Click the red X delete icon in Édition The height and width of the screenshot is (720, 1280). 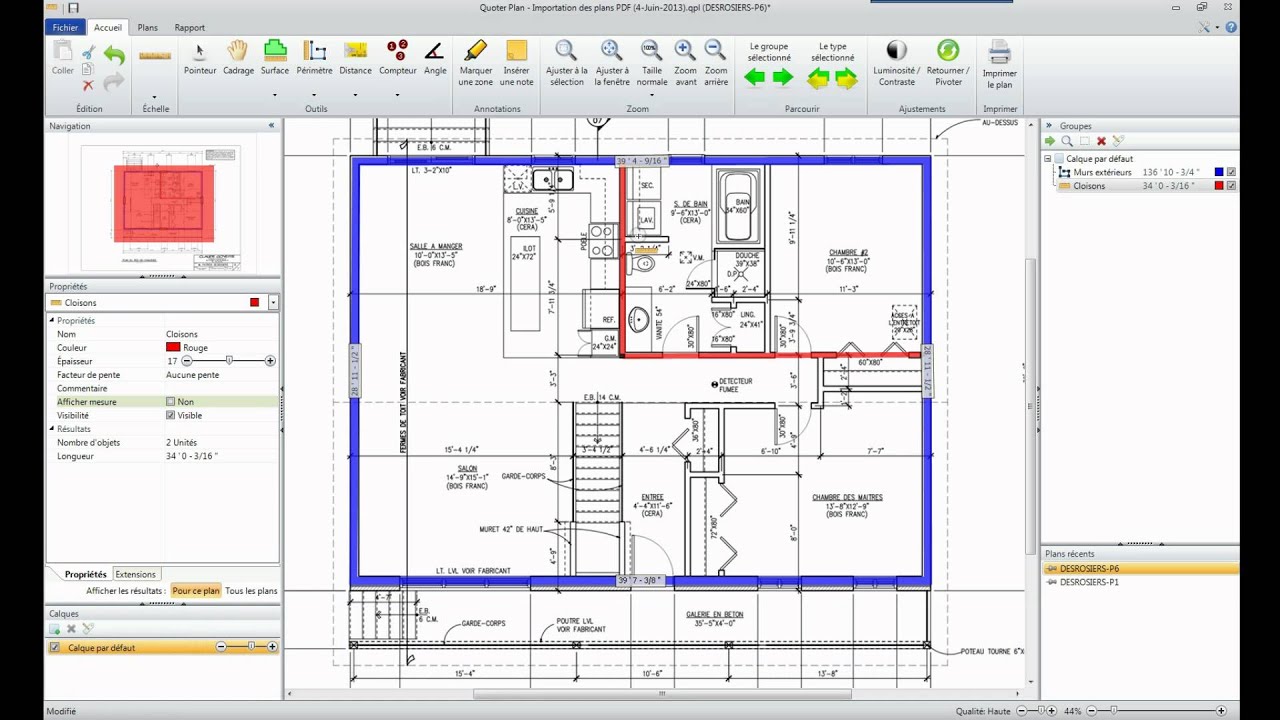tap(88, 86)
